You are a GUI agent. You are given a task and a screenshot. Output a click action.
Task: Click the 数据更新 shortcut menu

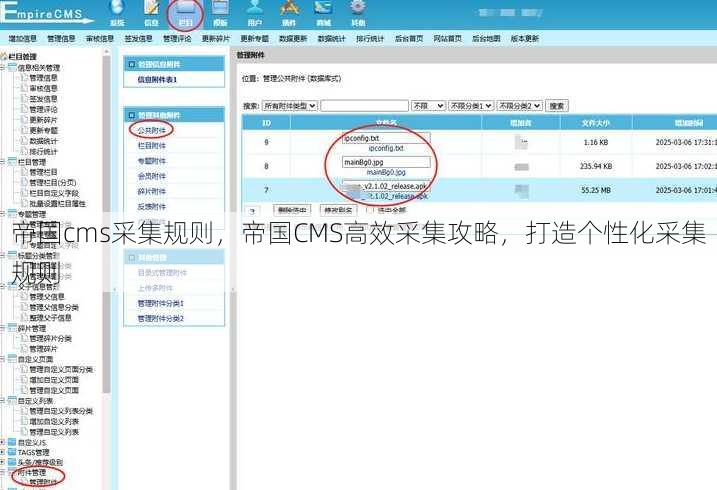coord(293,39)
